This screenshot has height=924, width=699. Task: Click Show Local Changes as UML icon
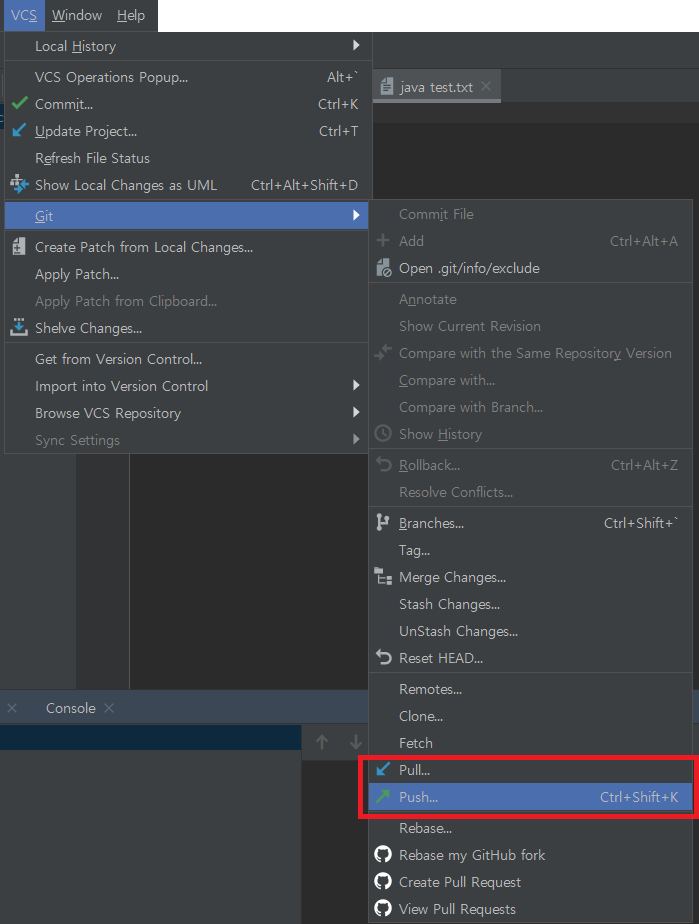[19, 184]
